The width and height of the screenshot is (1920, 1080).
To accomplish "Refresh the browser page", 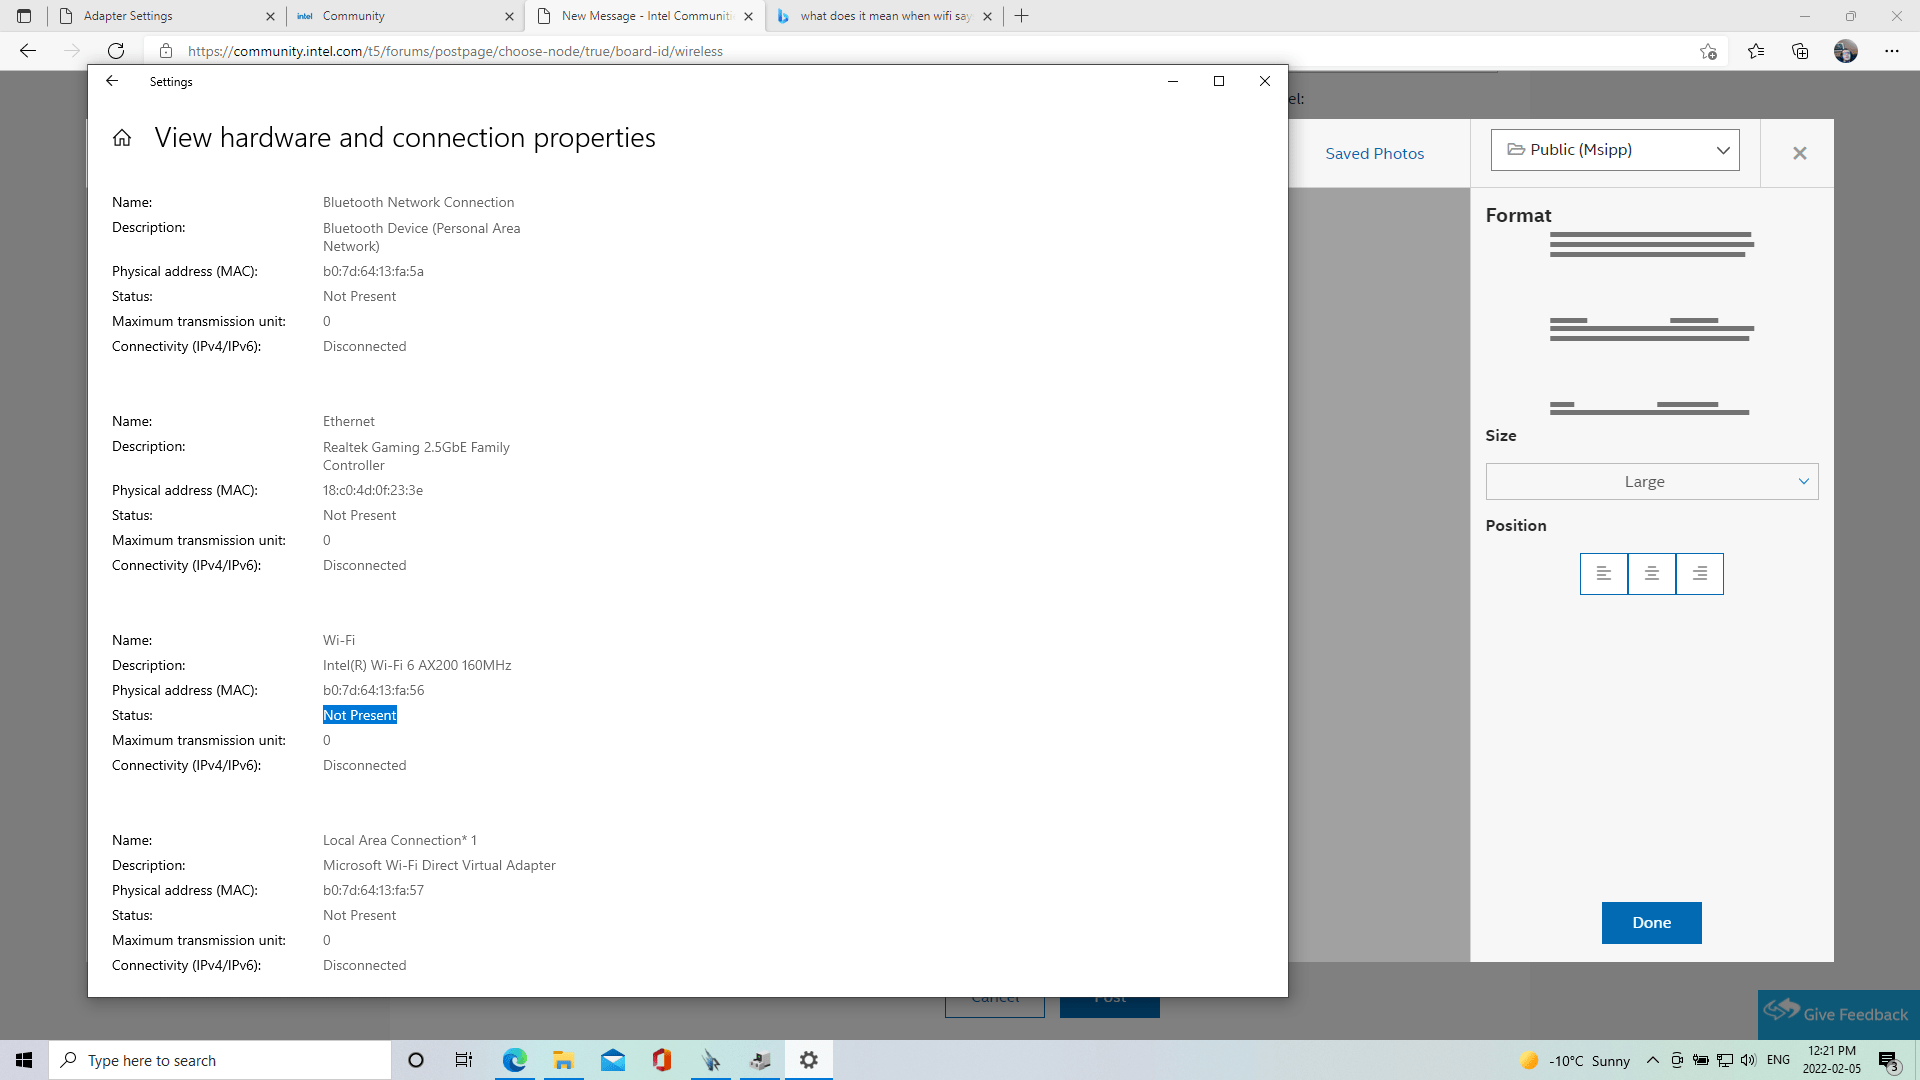I will click(x=116, y=51).
